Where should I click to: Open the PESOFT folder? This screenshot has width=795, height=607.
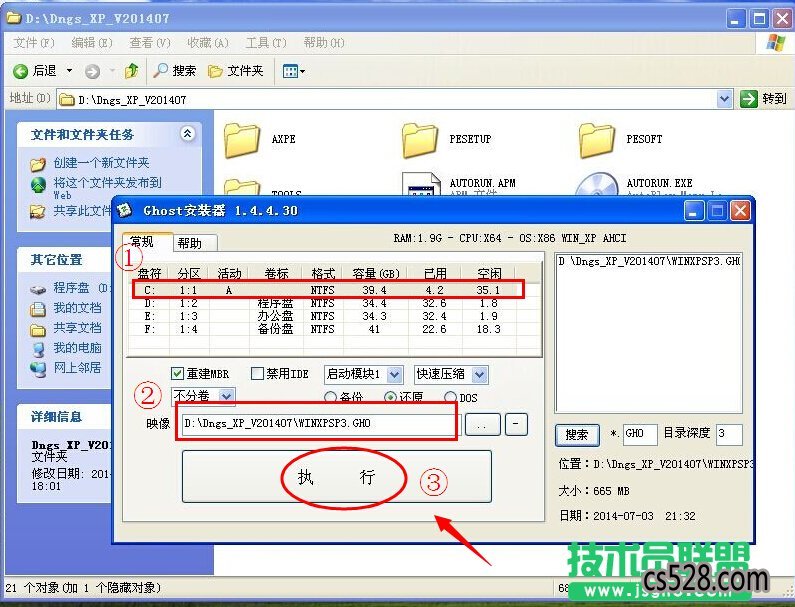[x=597, y=140]
